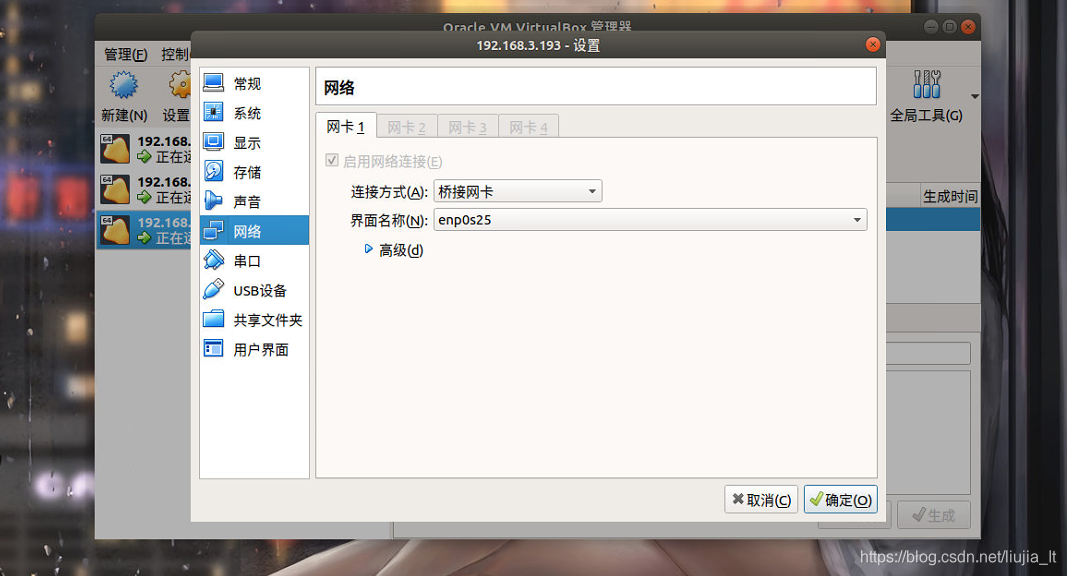The width and height of the screenshot is (1067, 576).
Task: Select the 存储 (Storage) disk icon
Action: (x=214, y=171)
